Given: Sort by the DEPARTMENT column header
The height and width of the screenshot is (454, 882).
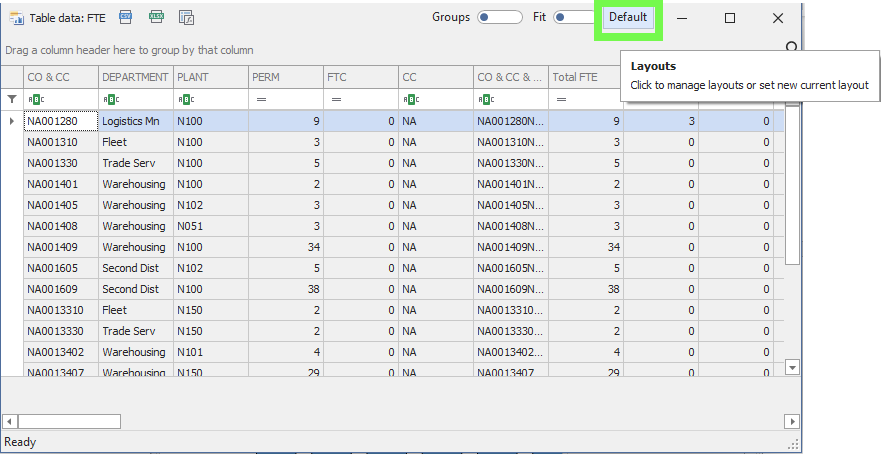Looking at the screenshot, I should coord(135,77).
